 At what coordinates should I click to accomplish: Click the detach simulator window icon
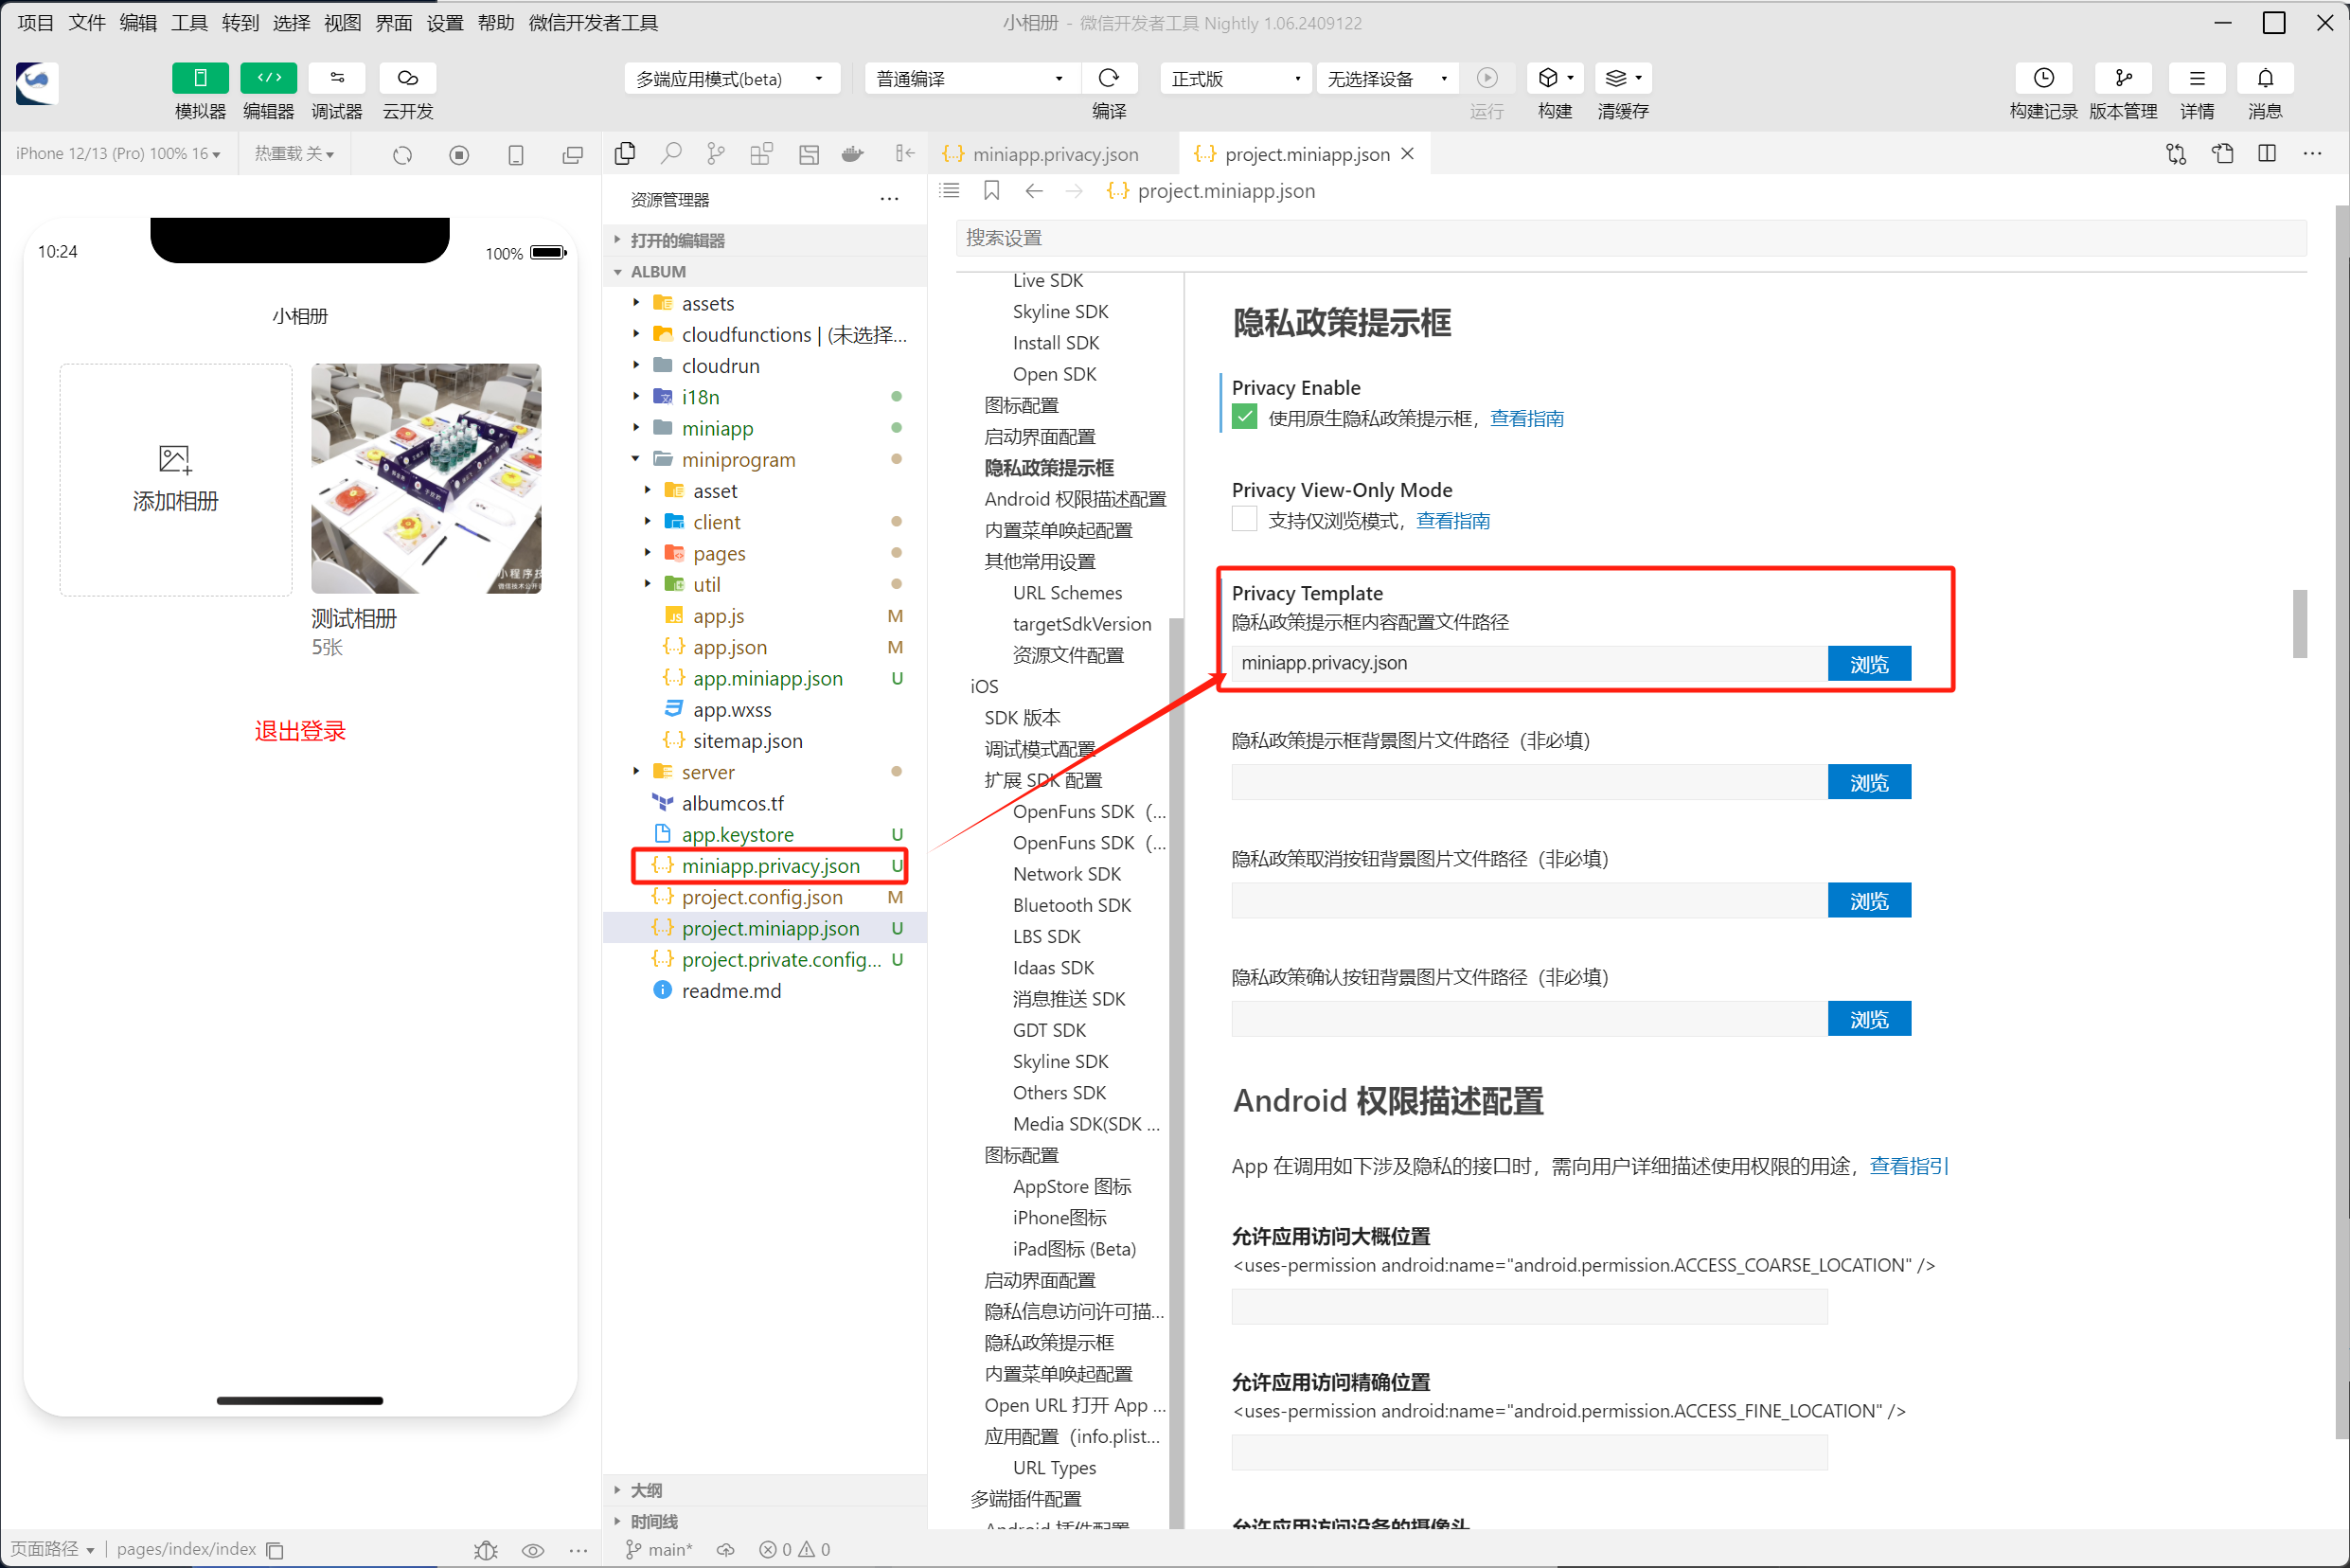(573, 154)
